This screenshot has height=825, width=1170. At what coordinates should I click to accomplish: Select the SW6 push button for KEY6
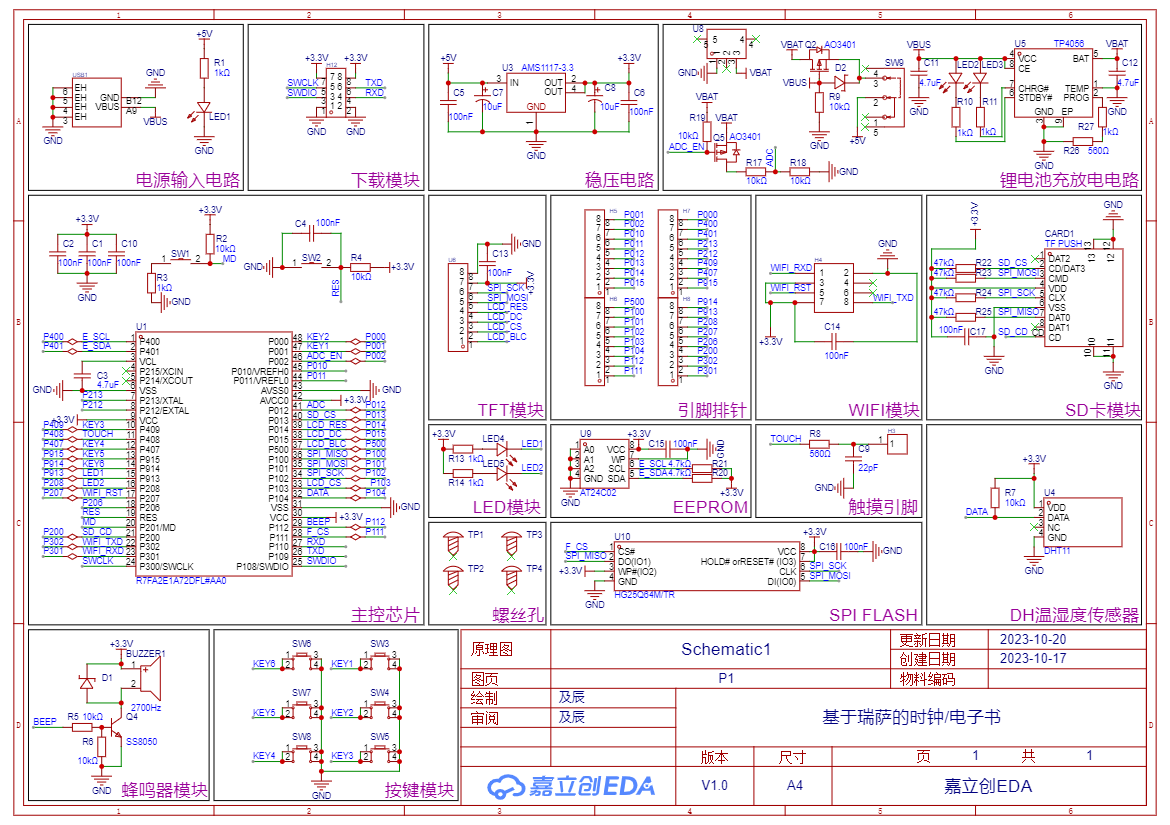[301, 659]
